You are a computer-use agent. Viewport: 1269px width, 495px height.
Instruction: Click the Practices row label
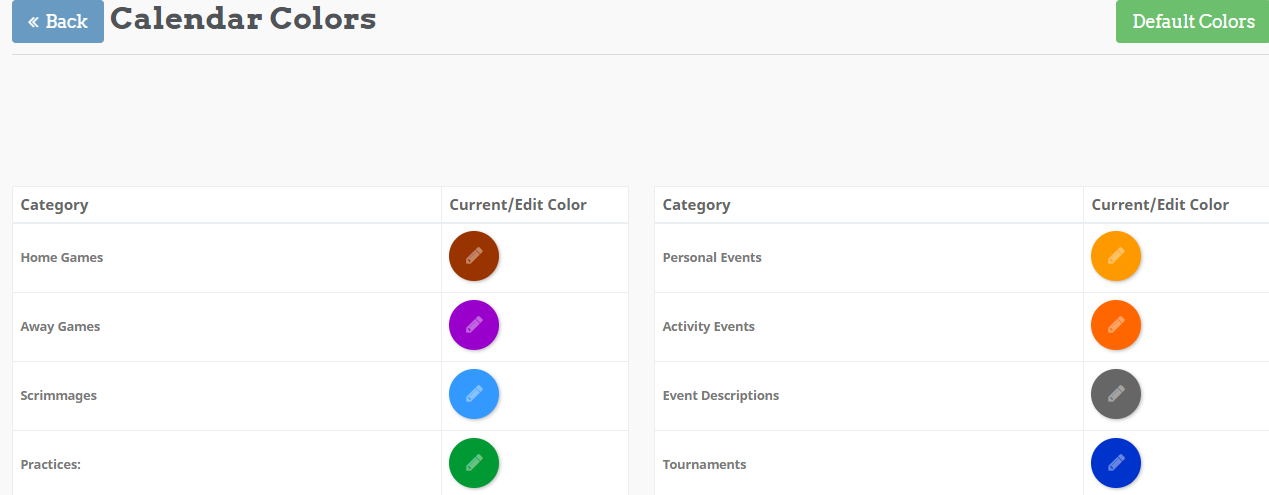(51, 464)
